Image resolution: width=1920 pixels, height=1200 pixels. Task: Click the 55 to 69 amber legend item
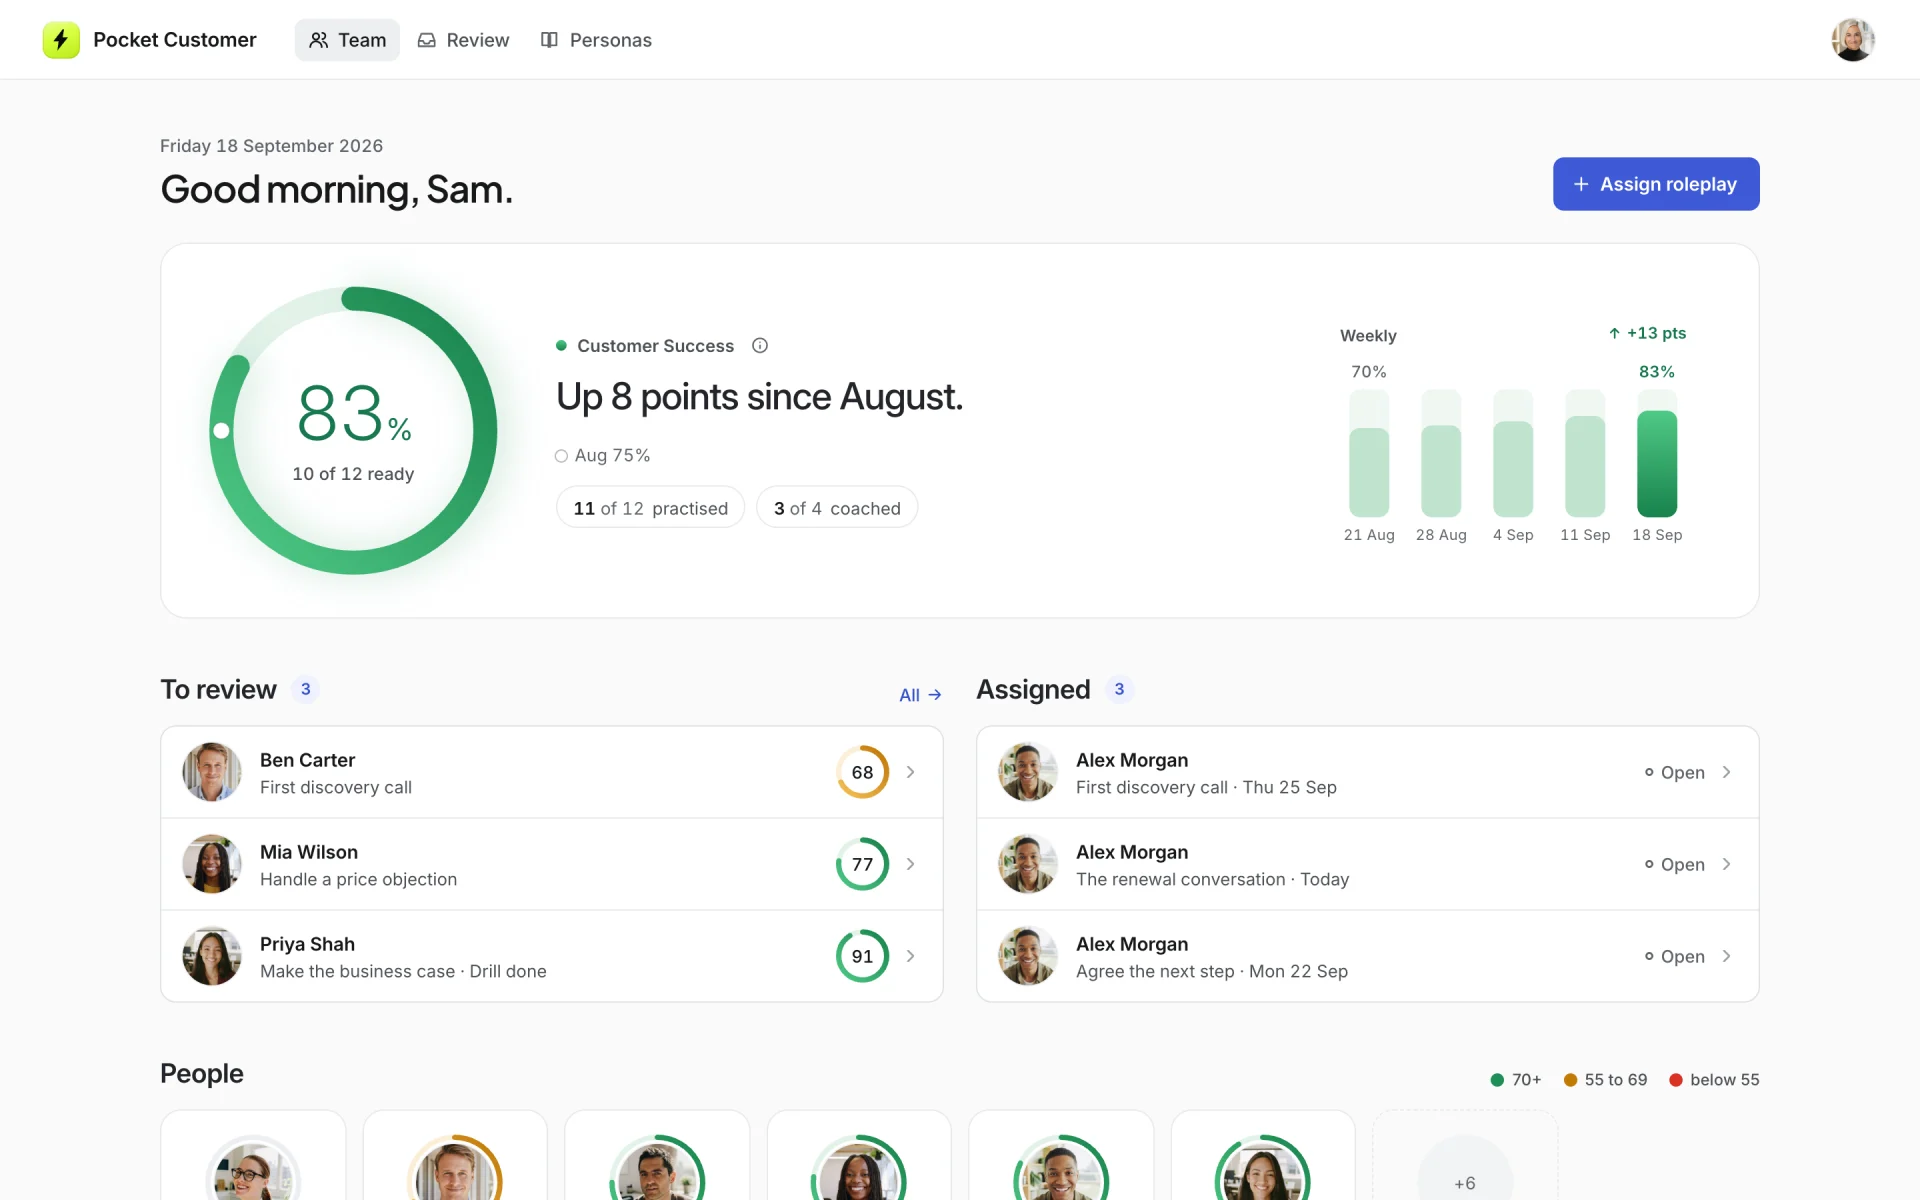(x=1605, y=1080)
